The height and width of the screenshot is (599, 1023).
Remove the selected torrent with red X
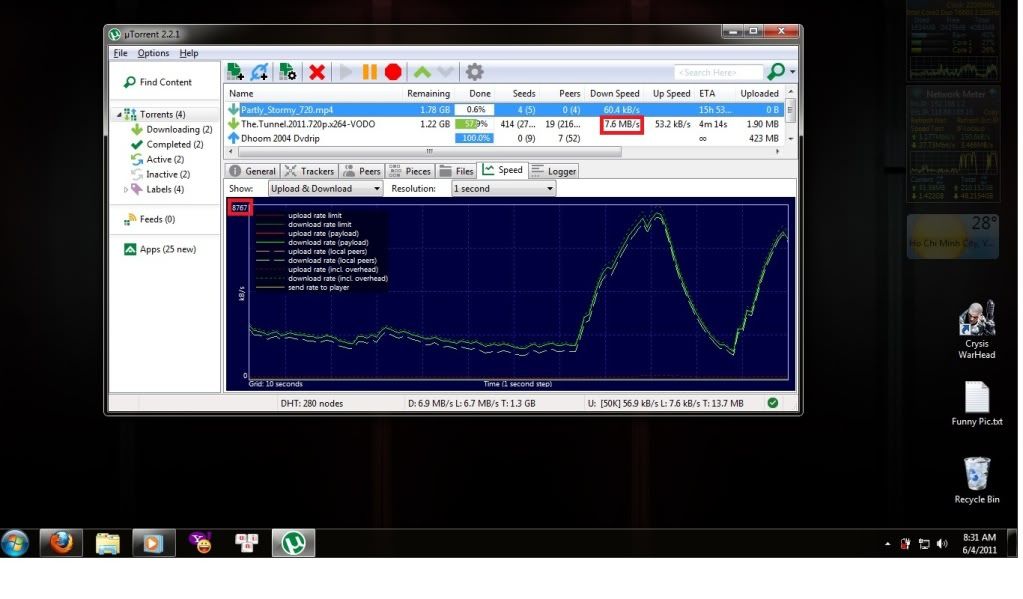click(317, 72)
